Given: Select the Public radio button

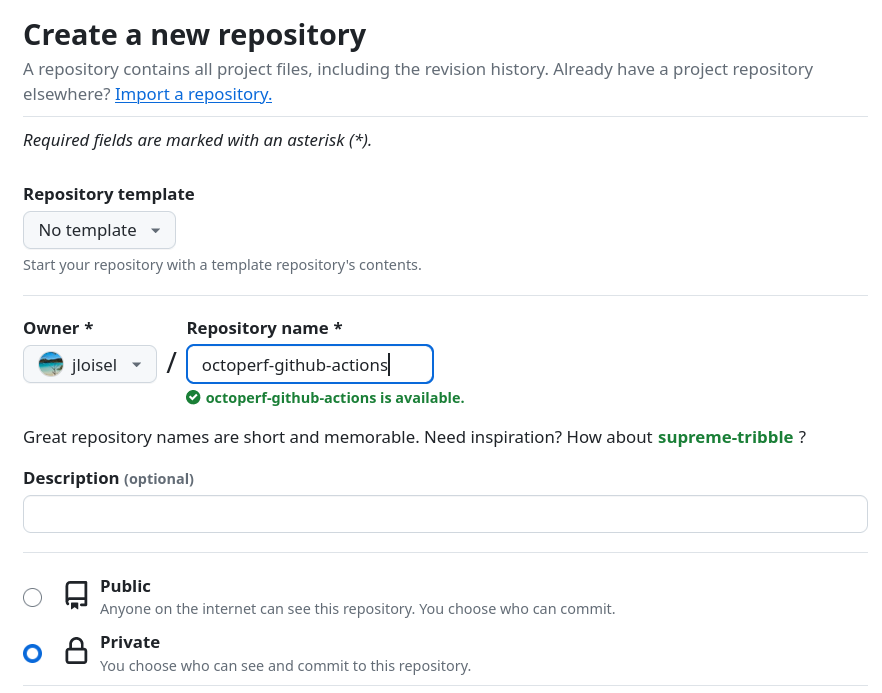Looking at the screenshot, I should pyautogui.click(x=32, y=596).
